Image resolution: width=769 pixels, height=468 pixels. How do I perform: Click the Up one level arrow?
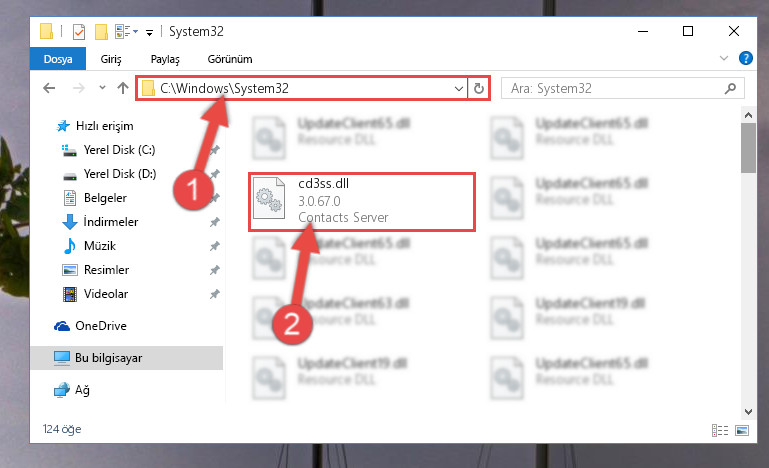pyautogui.click(x=123, y=88)
